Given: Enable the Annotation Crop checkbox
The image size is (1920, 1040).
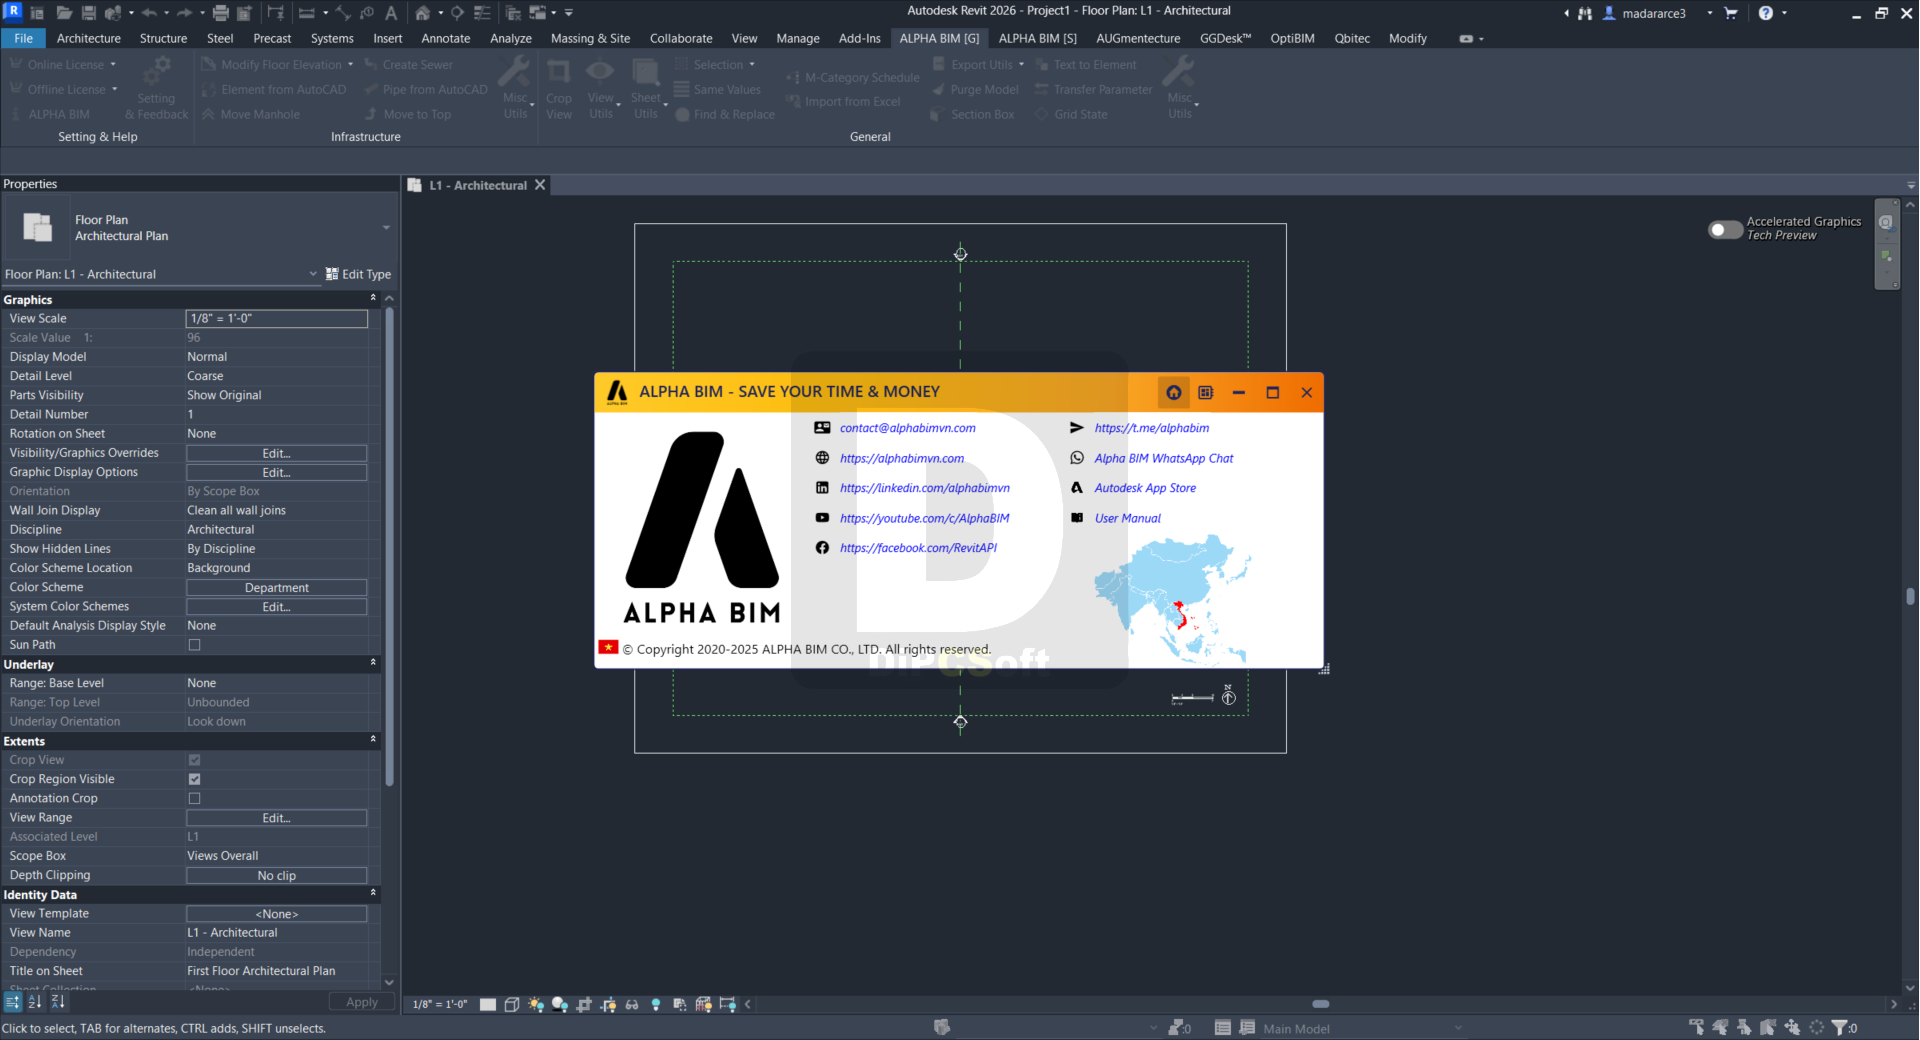Looking at the screenshot, I should tap(195, 798).
